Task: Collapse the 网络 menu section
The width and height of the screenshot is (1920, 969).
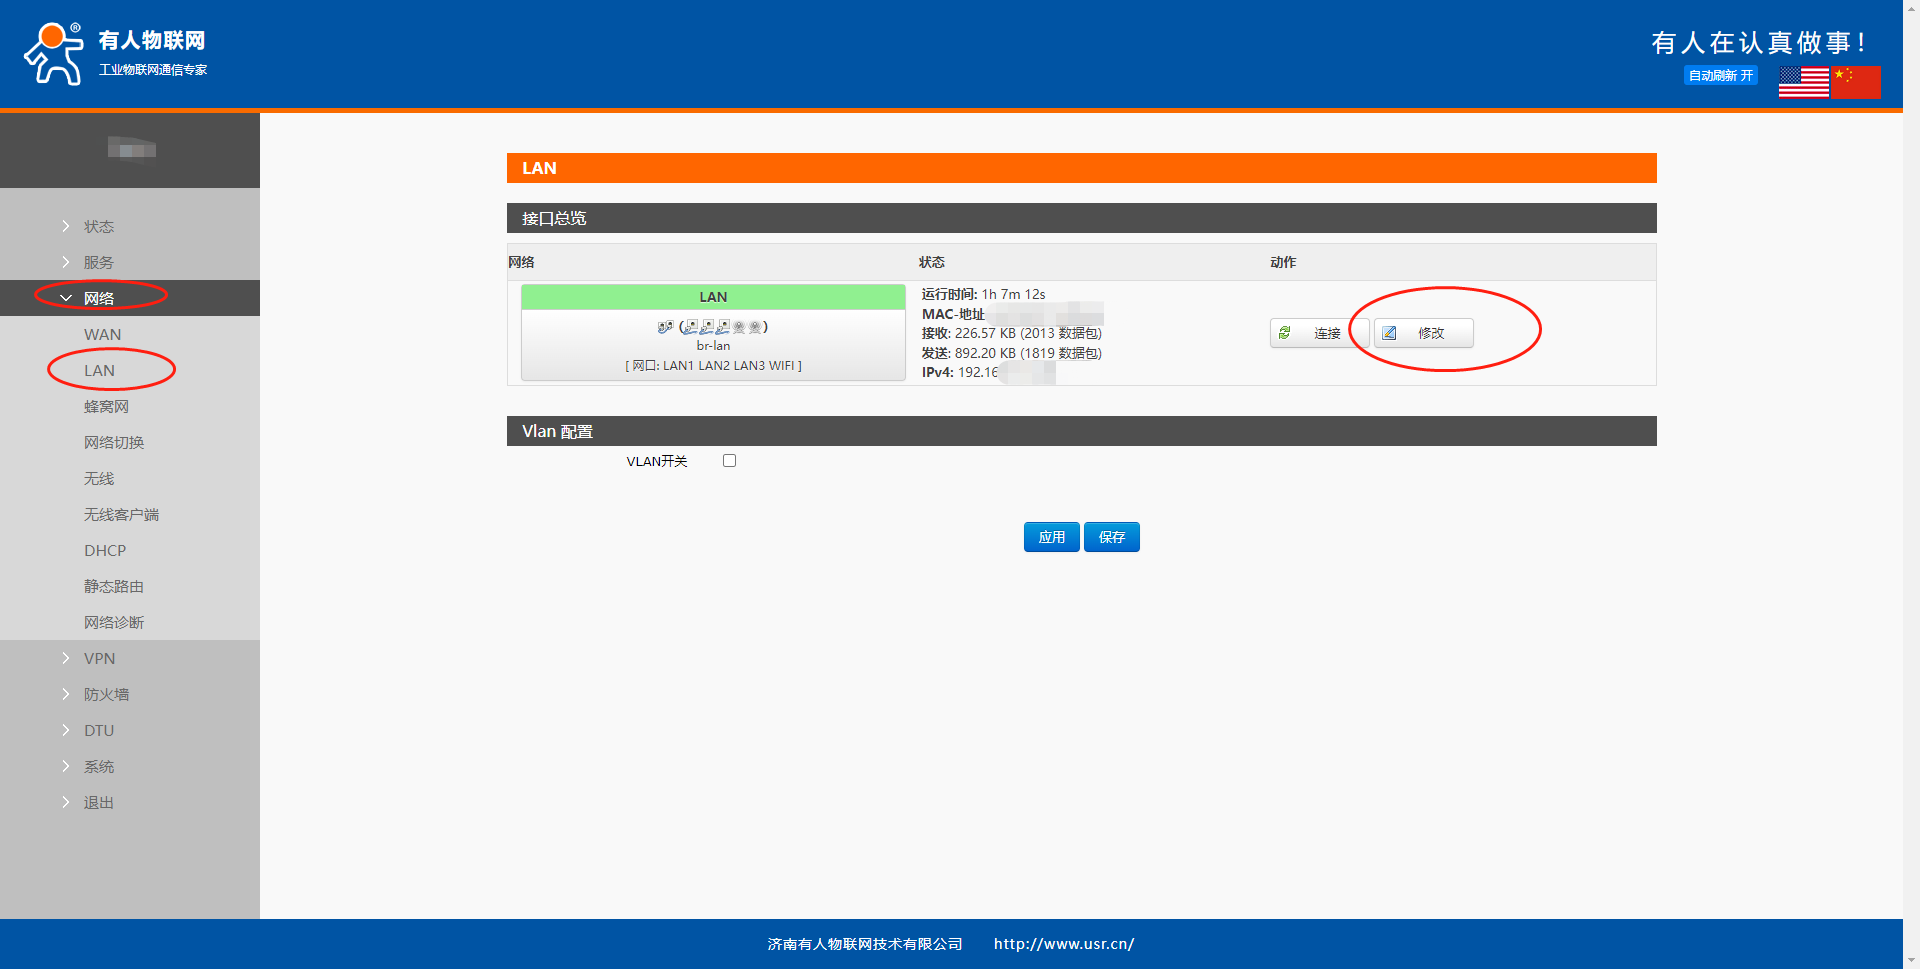Action: (98, 299)
